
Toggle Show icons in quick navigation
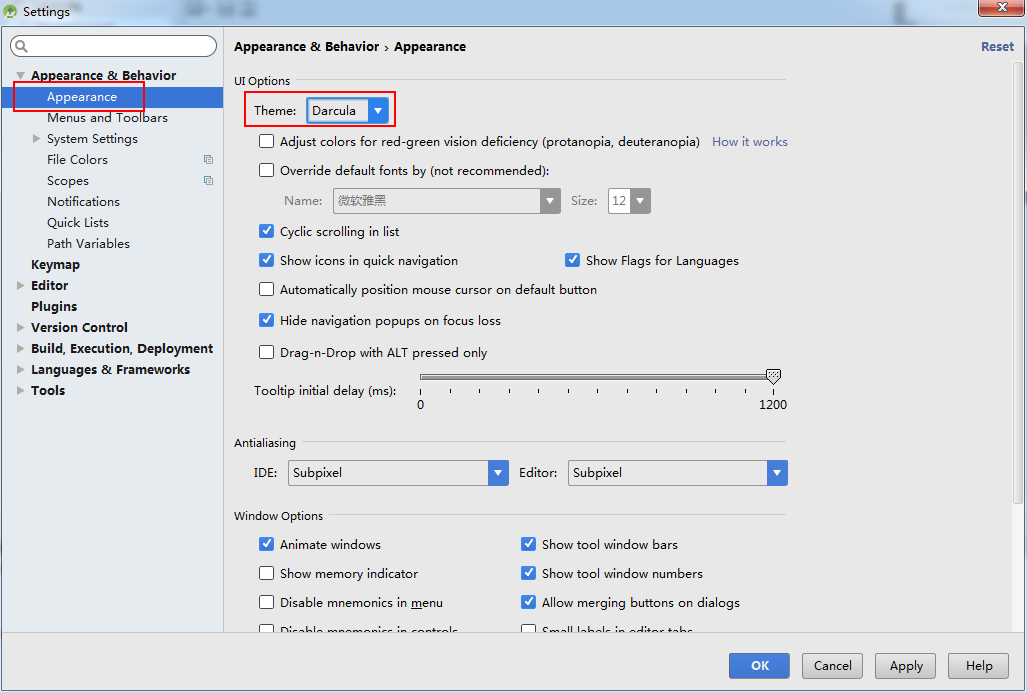pos(267,260)
